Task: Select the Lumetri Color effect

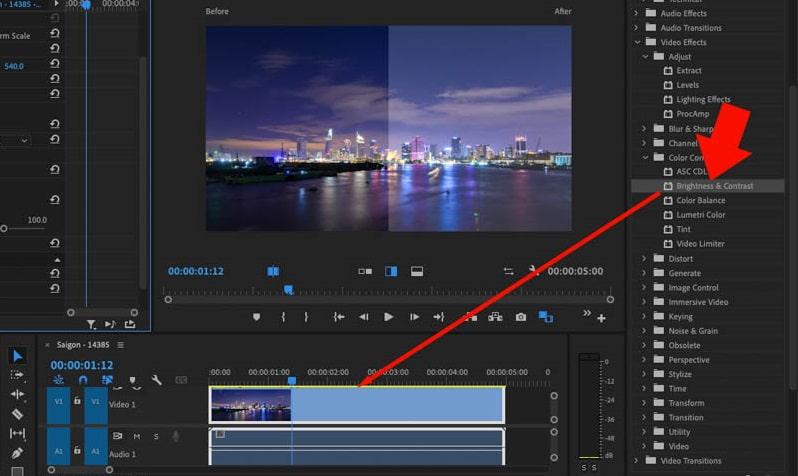Action: (700, 215)
